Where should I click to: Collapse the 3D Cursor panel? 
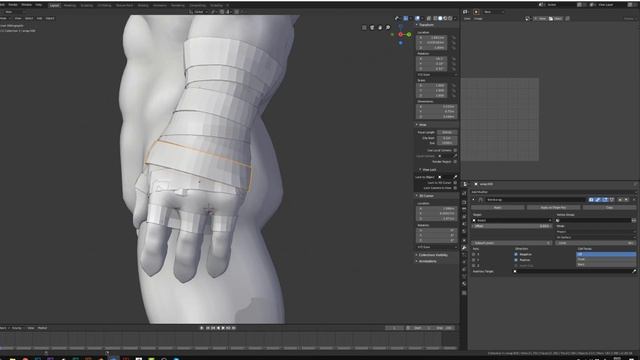417,196
